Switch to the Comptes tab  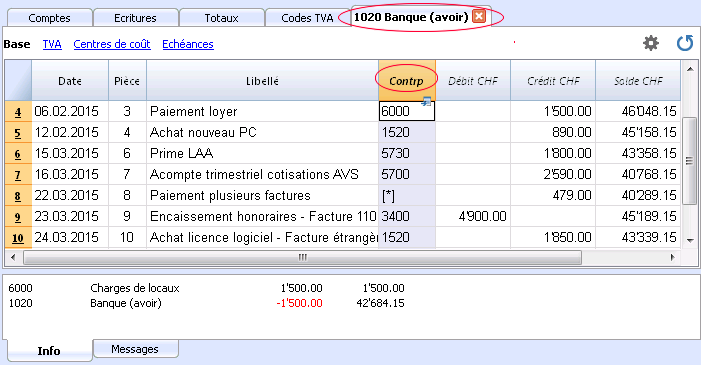click(x=50, y=18)
